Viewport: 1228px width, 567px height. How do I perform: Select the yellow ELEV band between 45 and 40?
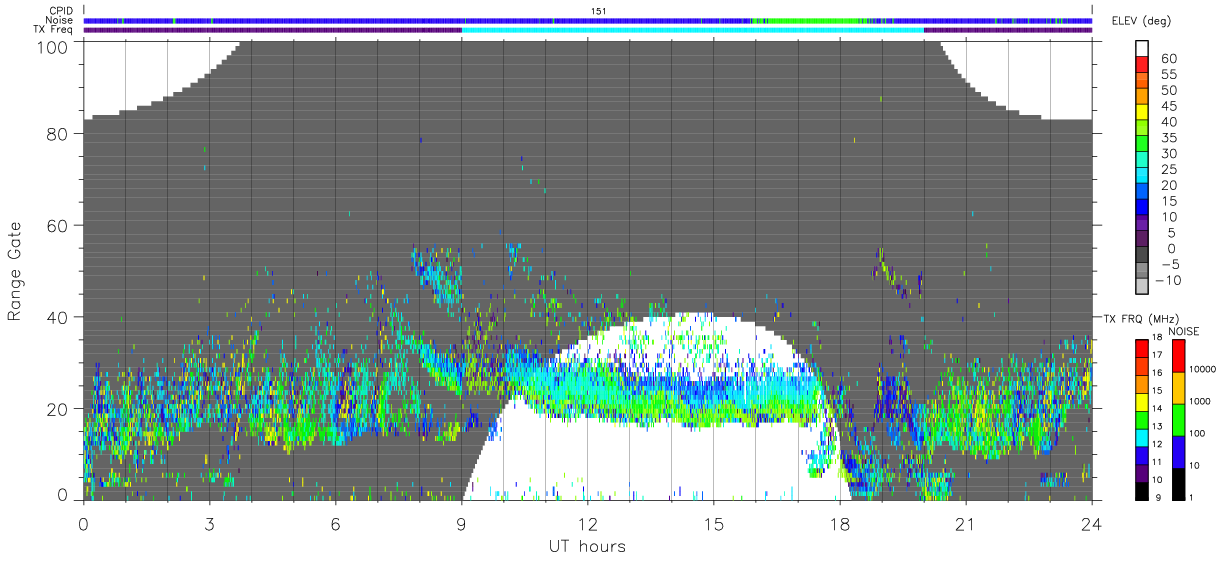point(1142,114)
